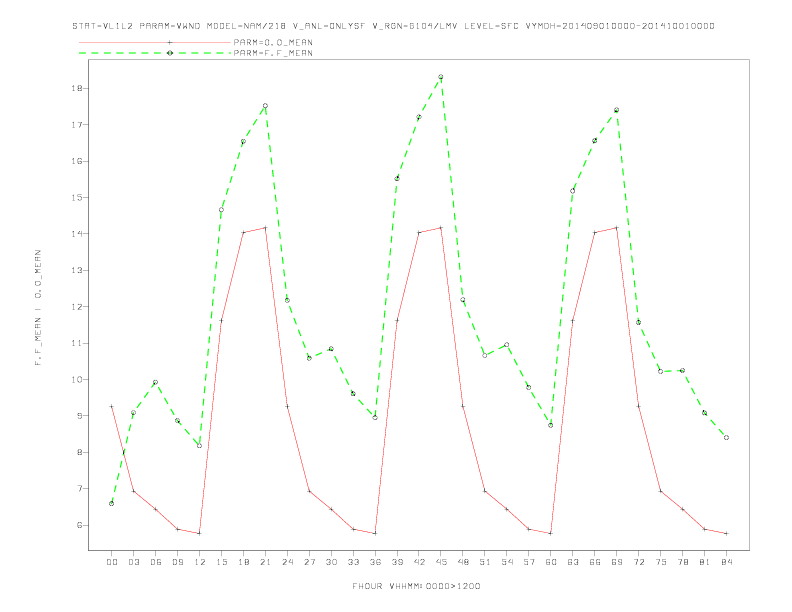792x612 pixels.
Task: Click the y-axis tick label 13
Action: (x=77, y=271)
